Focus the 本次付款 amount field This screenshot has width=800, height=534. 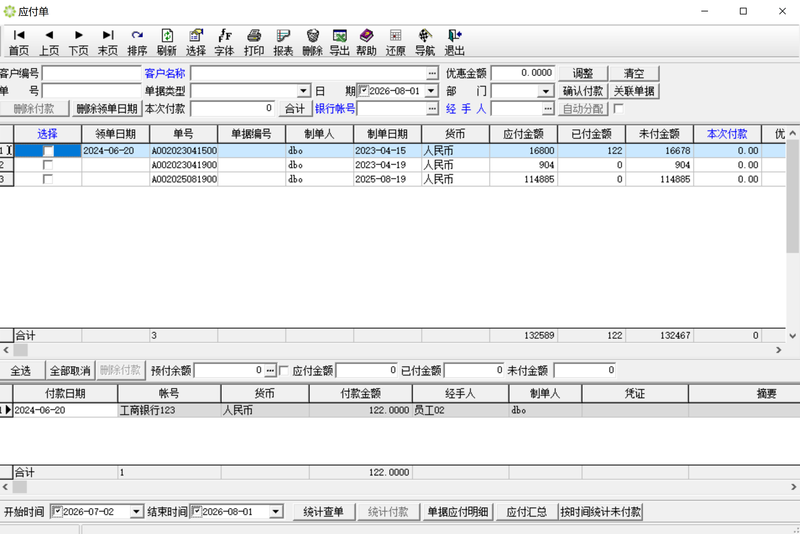(x=233, y=109)
